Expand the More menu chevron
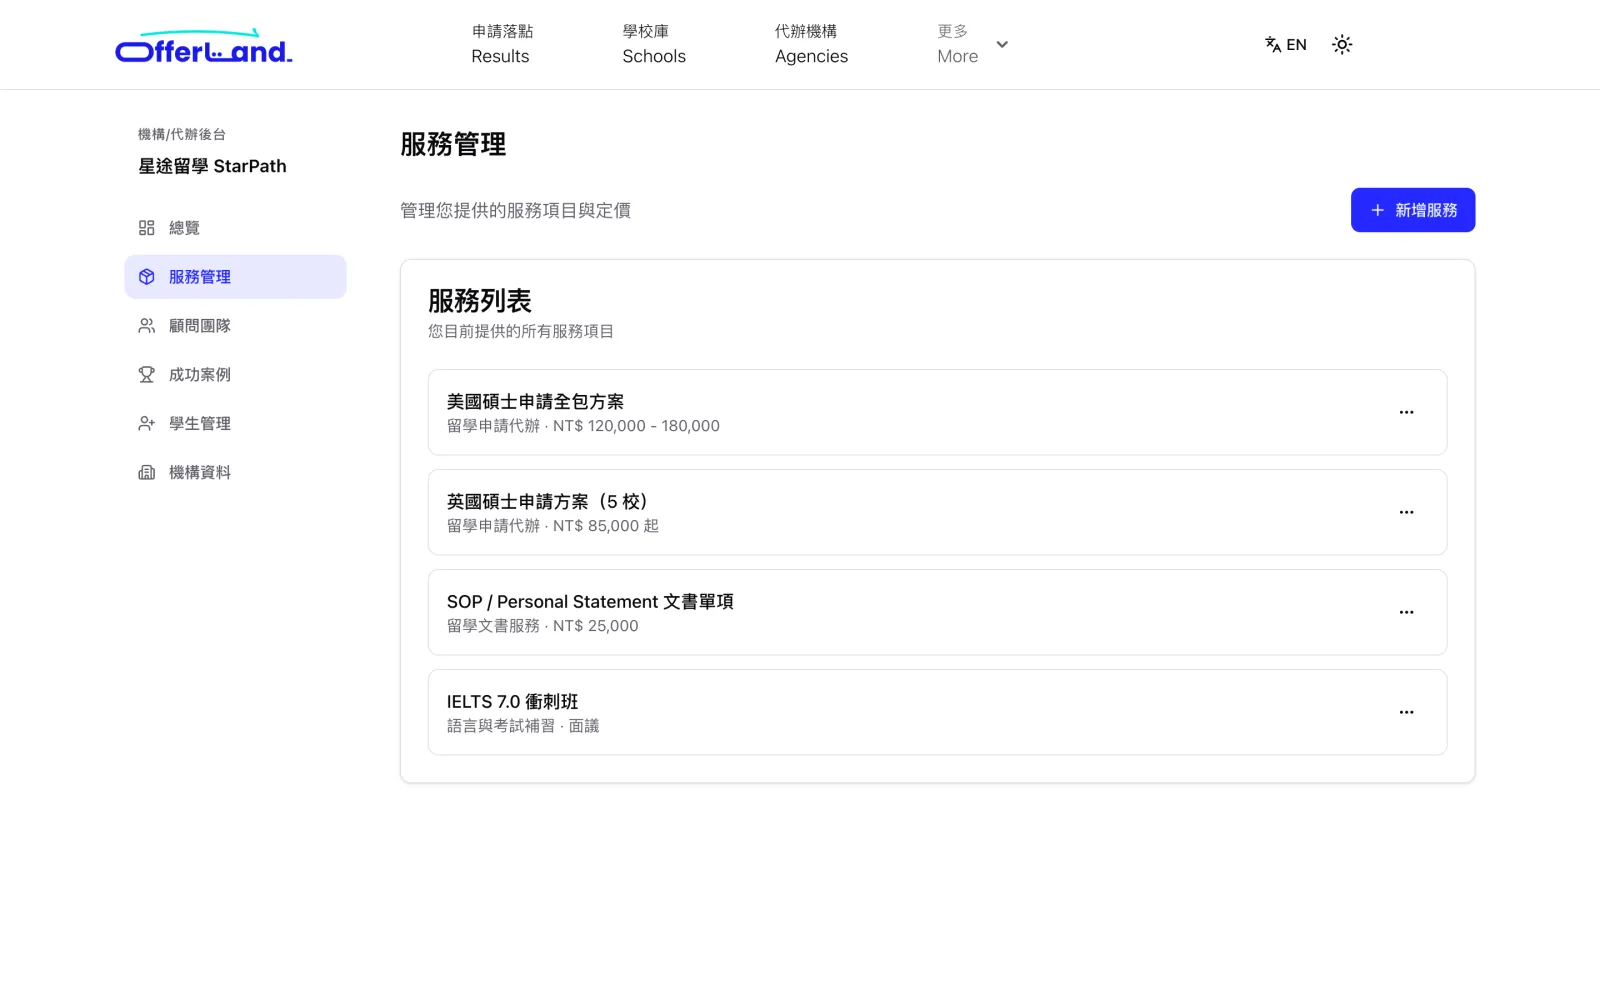Image resolution: width=1600 pixels, height=1000 pixels. pyautogui.click(x=1002, y=44)
